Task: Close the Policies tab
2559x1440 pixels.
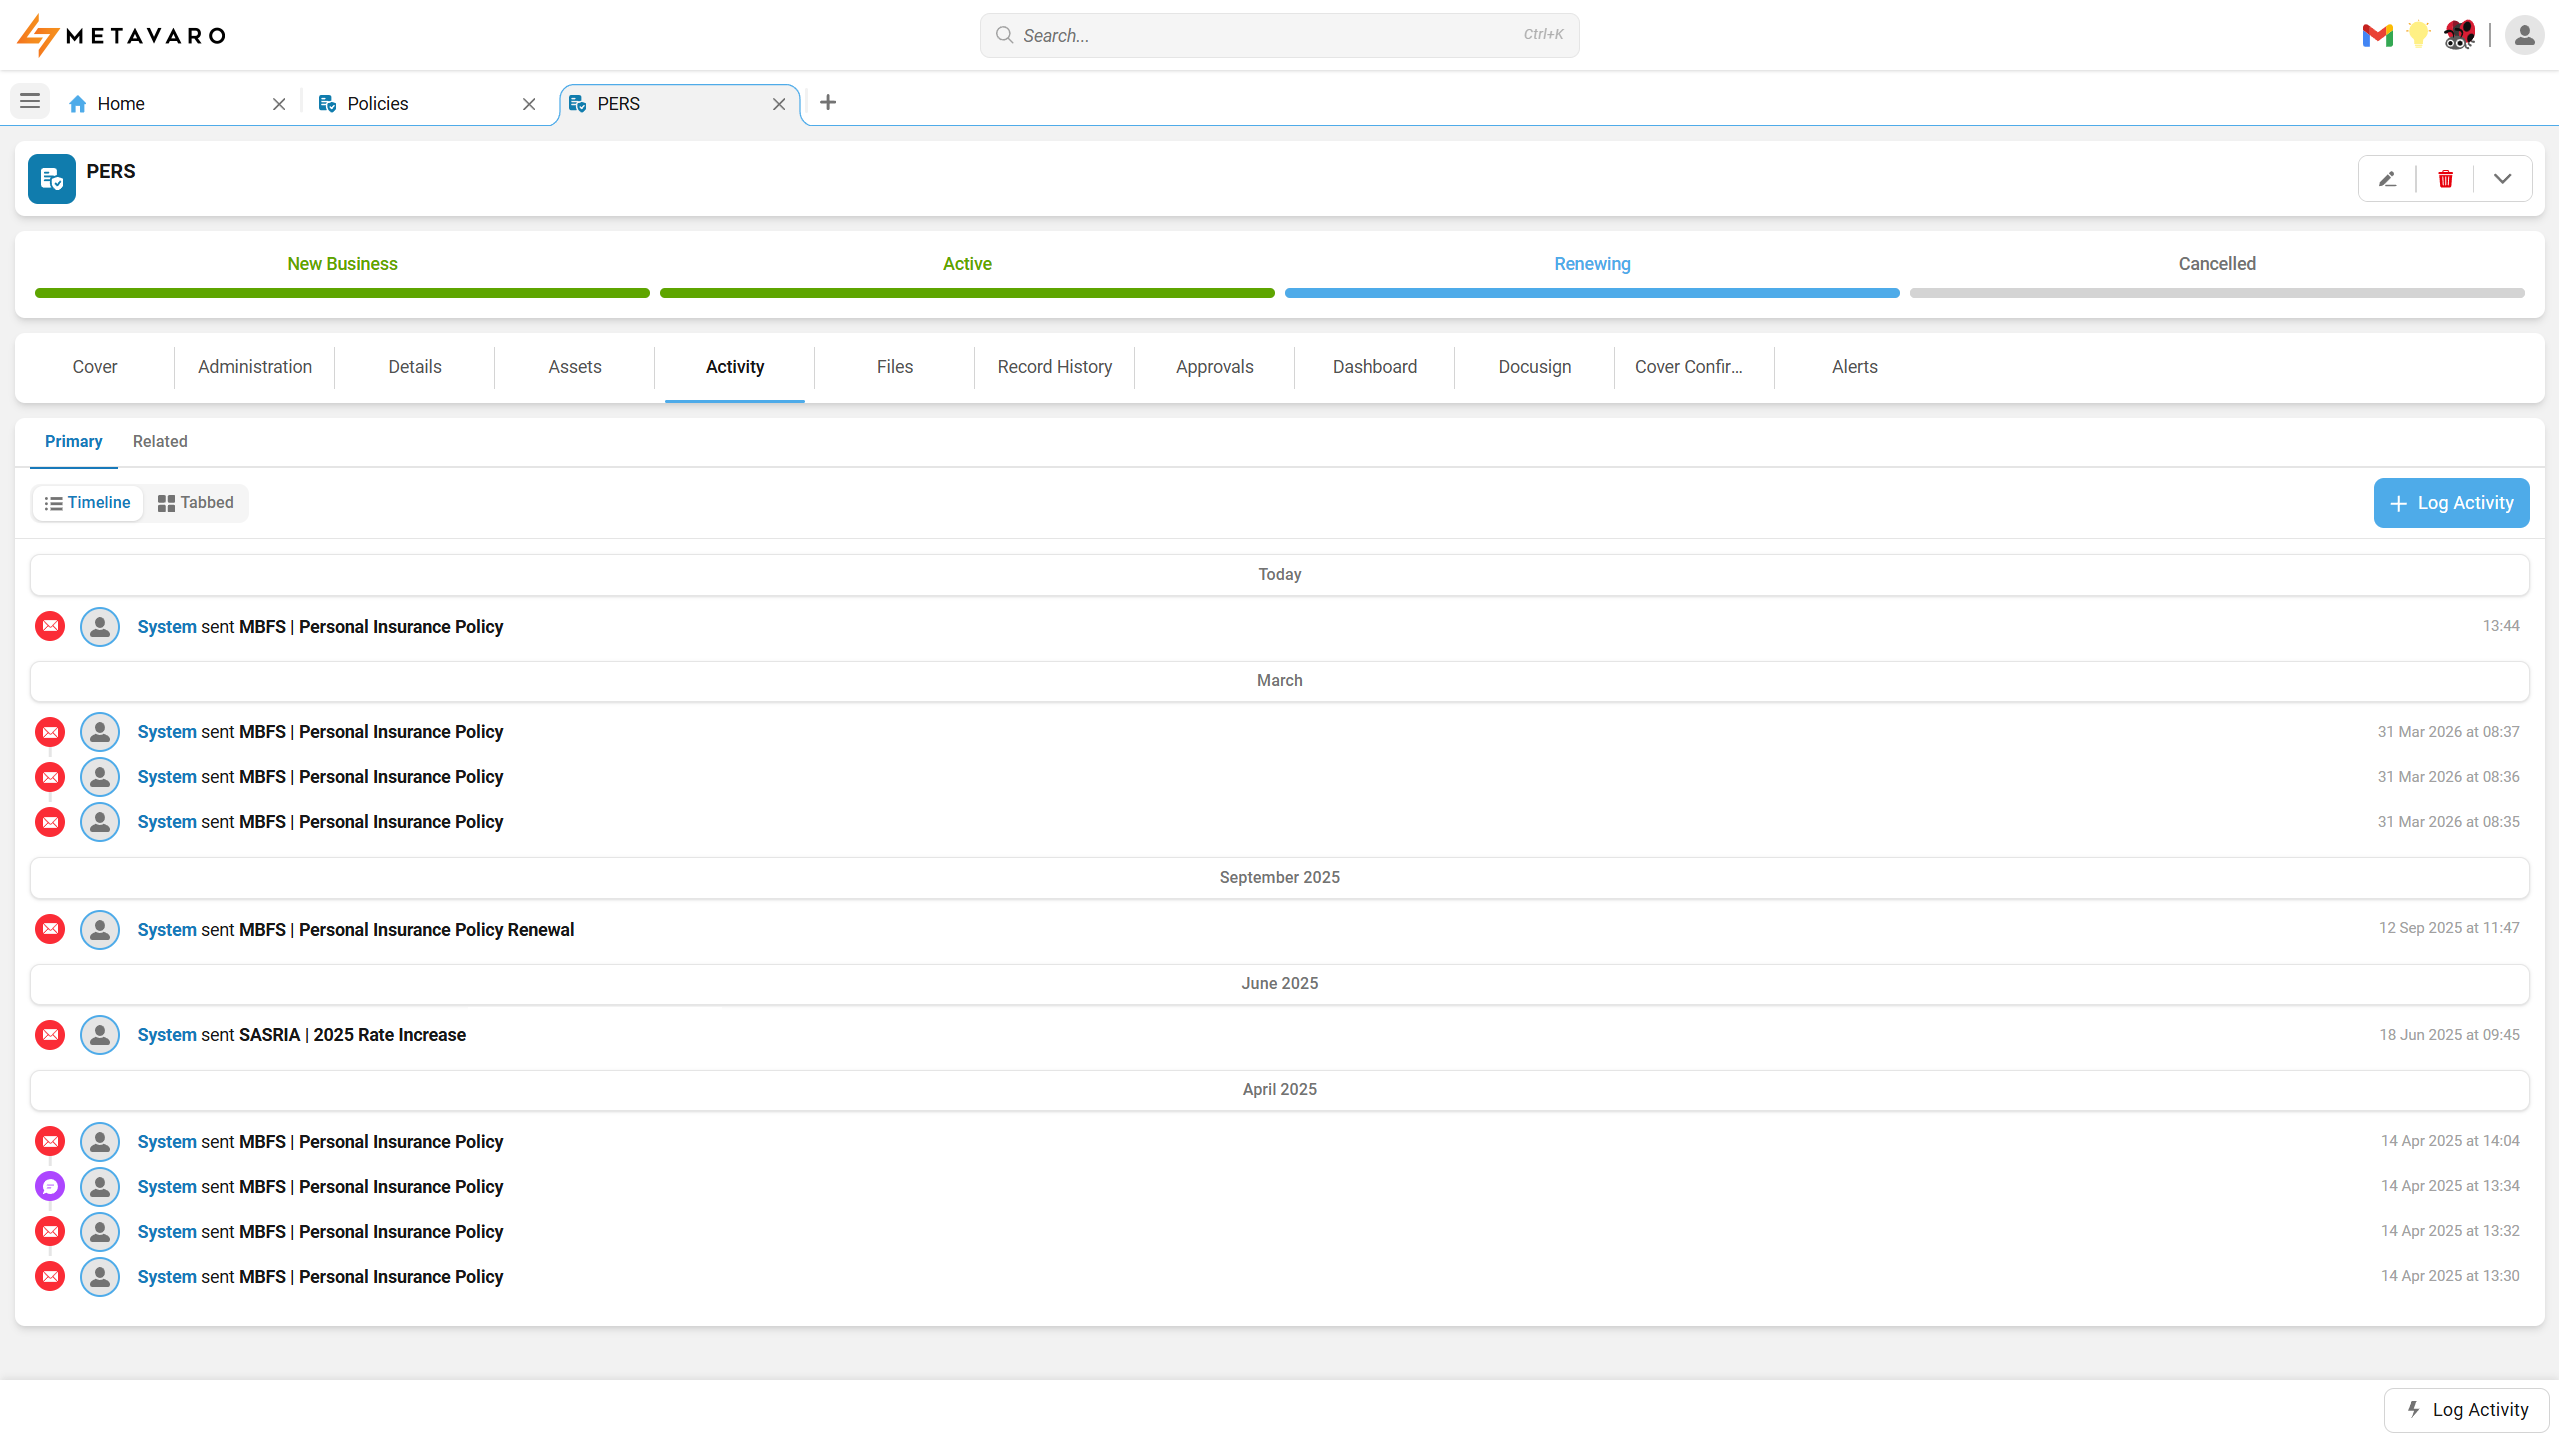Action: coord(529,104)
